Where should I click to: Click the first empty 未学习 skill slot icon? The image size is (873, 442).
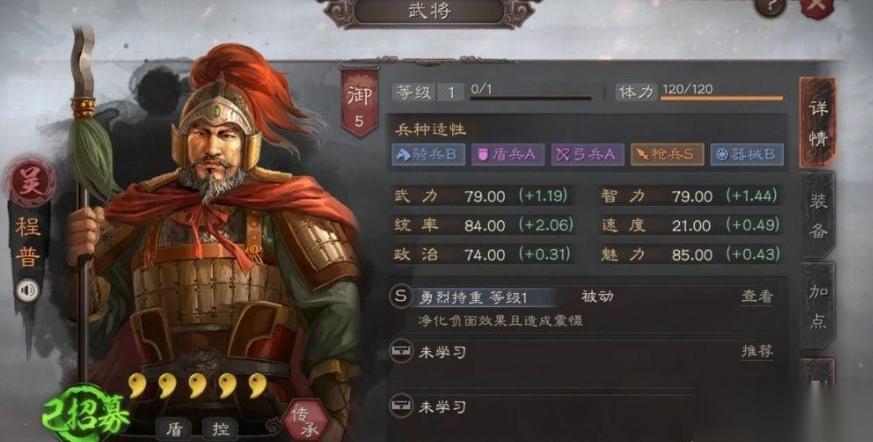click(x=400, y=352)
